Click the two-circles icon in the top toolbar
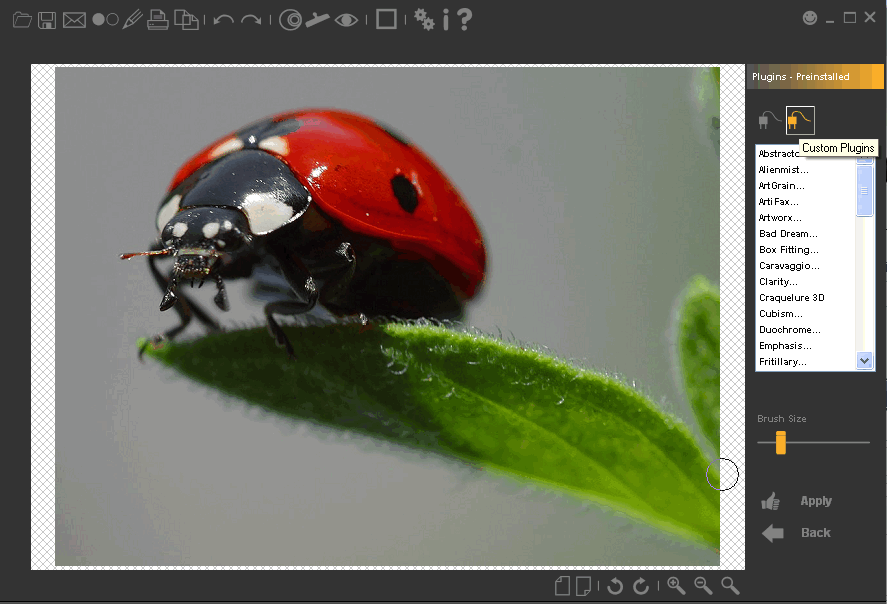 pos(105,20)
